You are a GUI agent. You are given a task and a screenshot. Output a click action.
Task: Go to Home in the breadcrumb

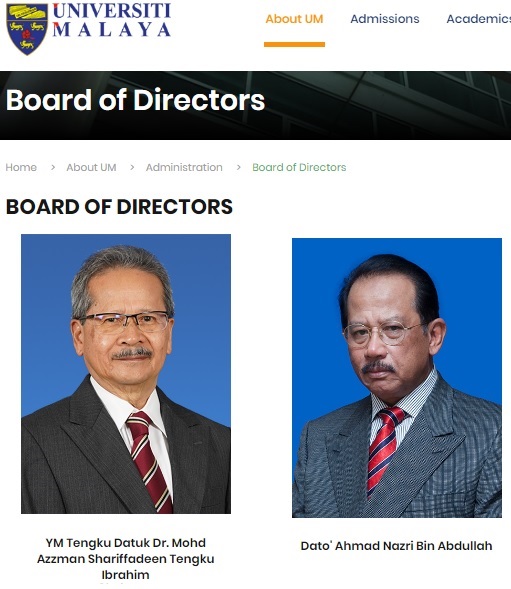[x=21, y=167]
